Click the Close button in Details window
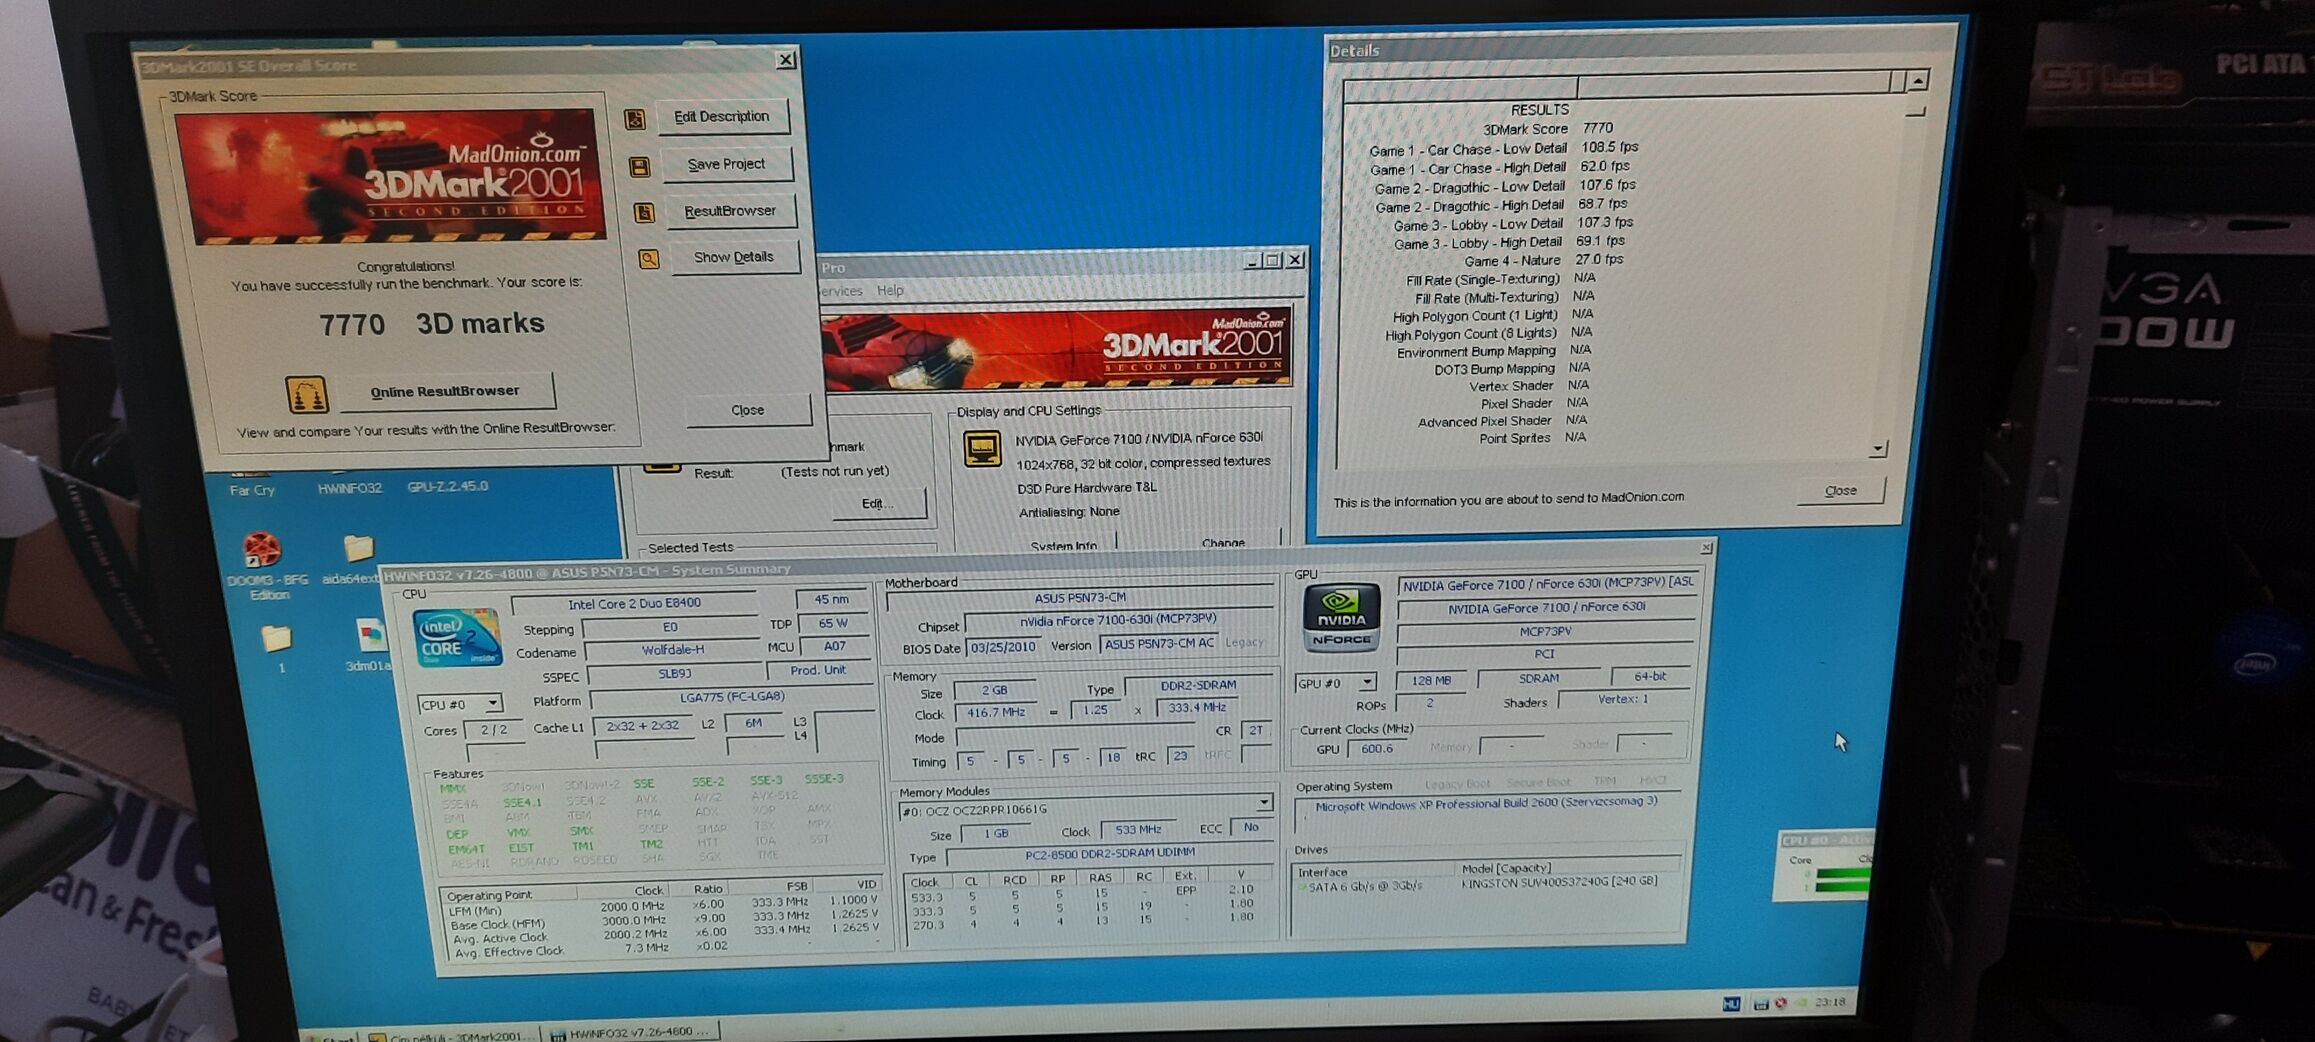Image resolution: width=2315 pixels, height=1042 pixels. [x=1840, y=491]
